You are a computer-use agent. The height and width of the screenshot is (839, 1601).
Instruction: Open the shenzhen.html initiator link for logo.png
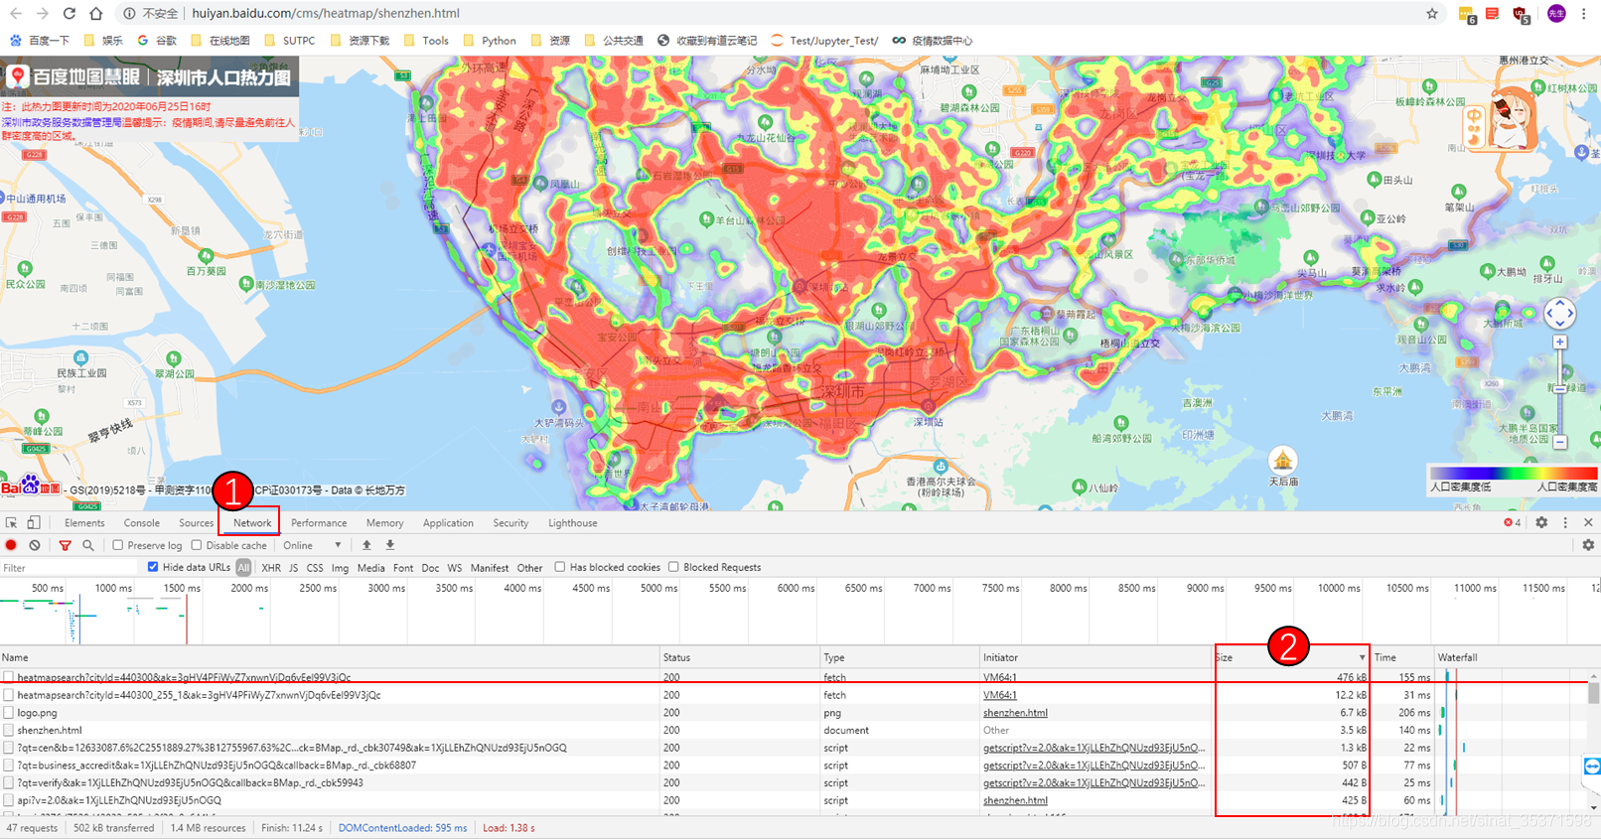[1015, 713]
